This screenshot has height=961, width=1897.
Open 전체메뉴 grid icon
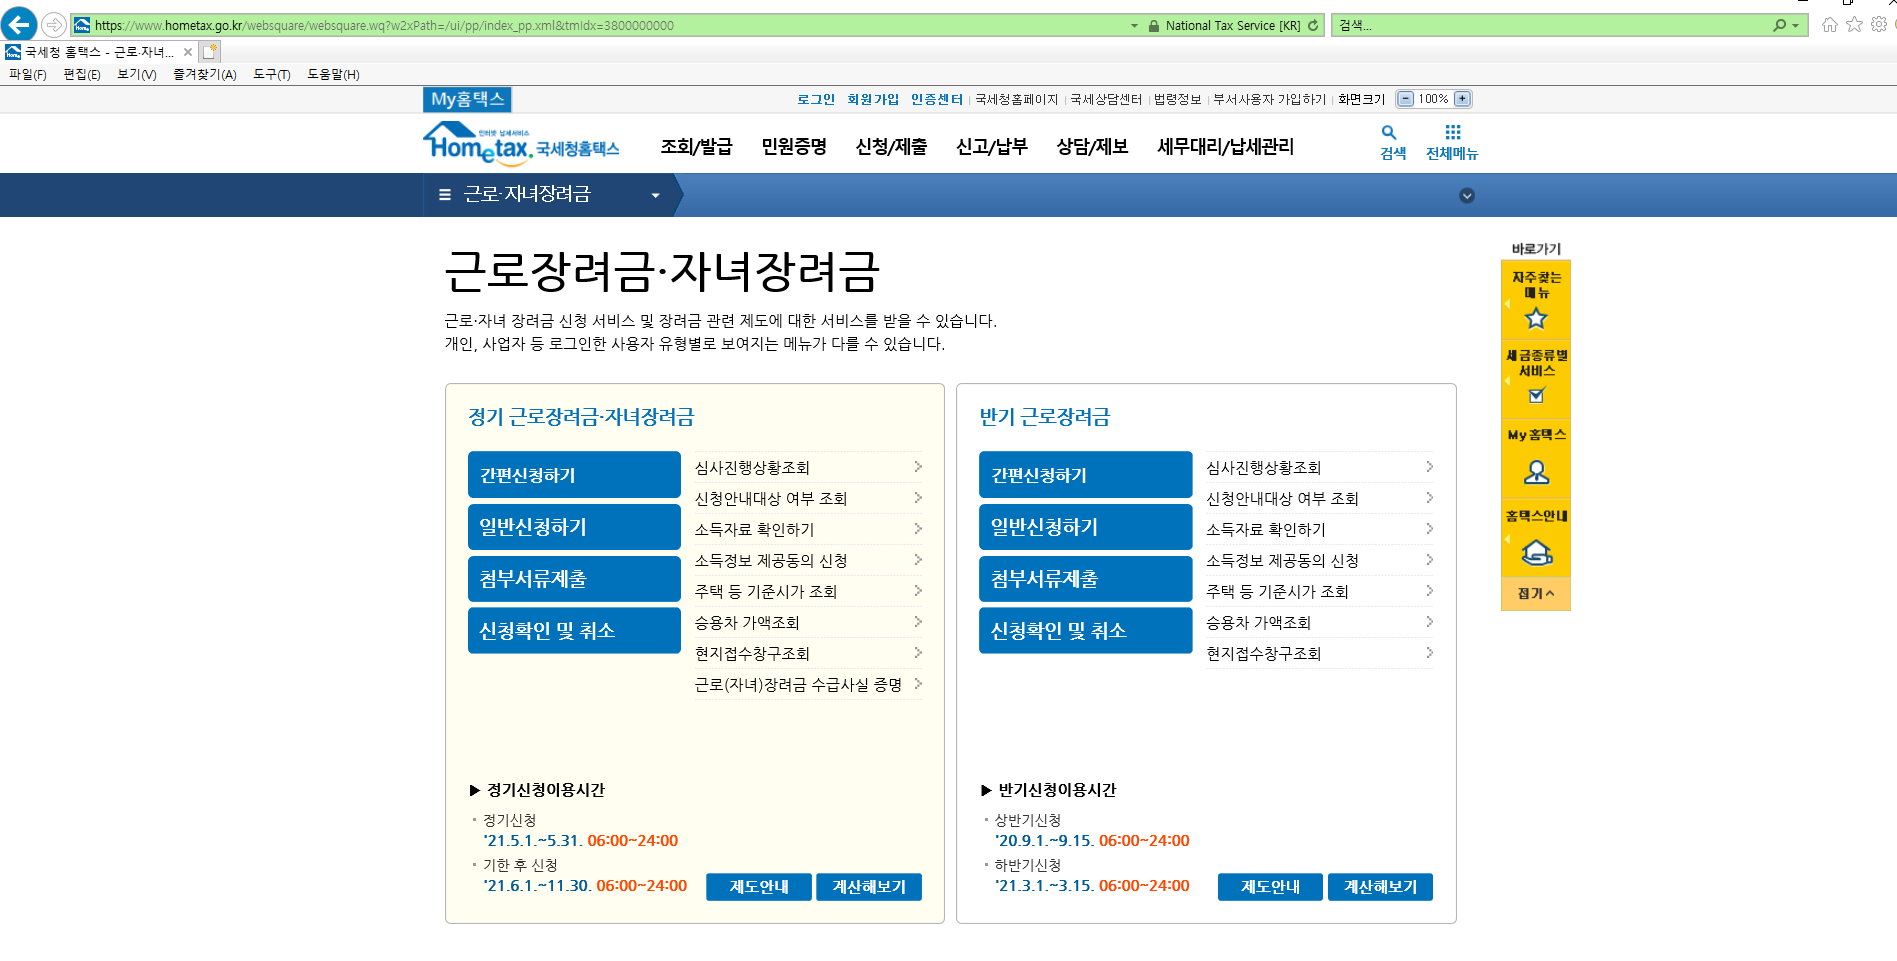pyautogui.click(x=1453, y=132)
